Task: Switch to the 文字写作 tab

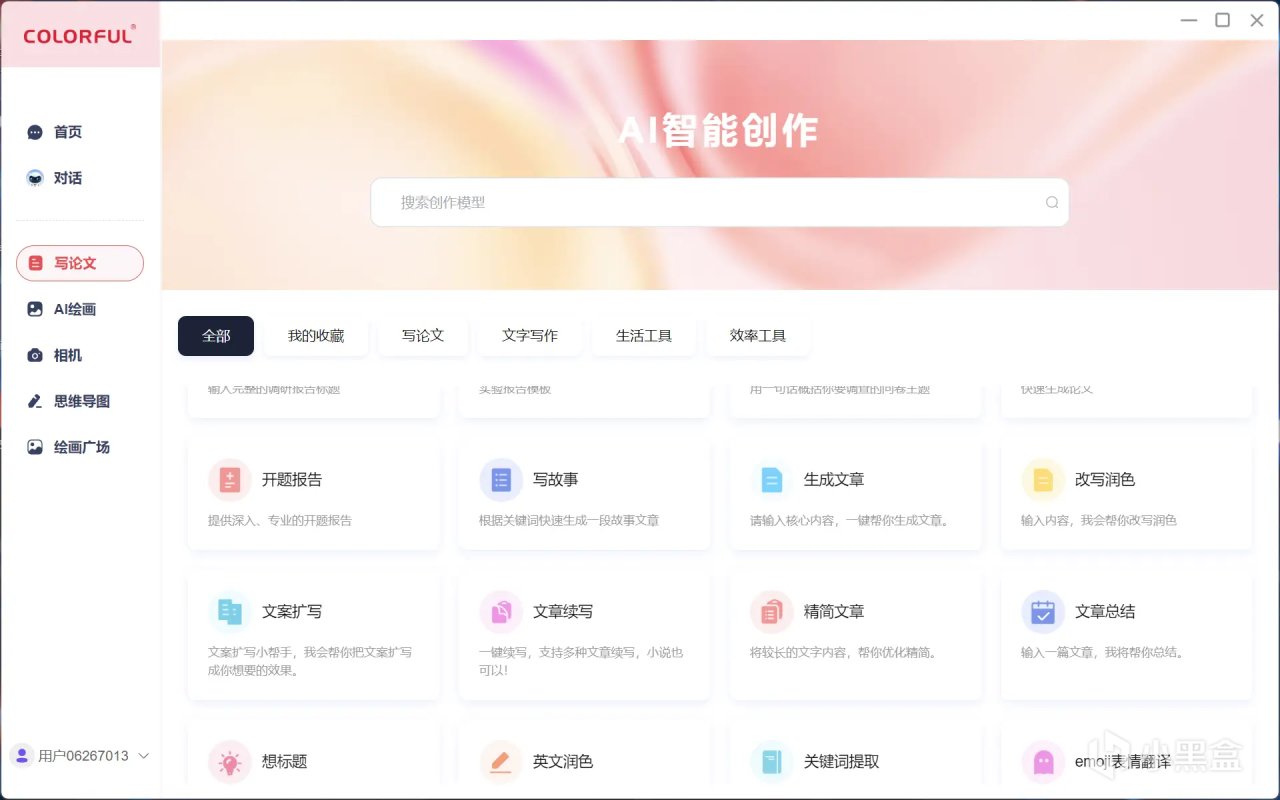Action: pos(530,336)
